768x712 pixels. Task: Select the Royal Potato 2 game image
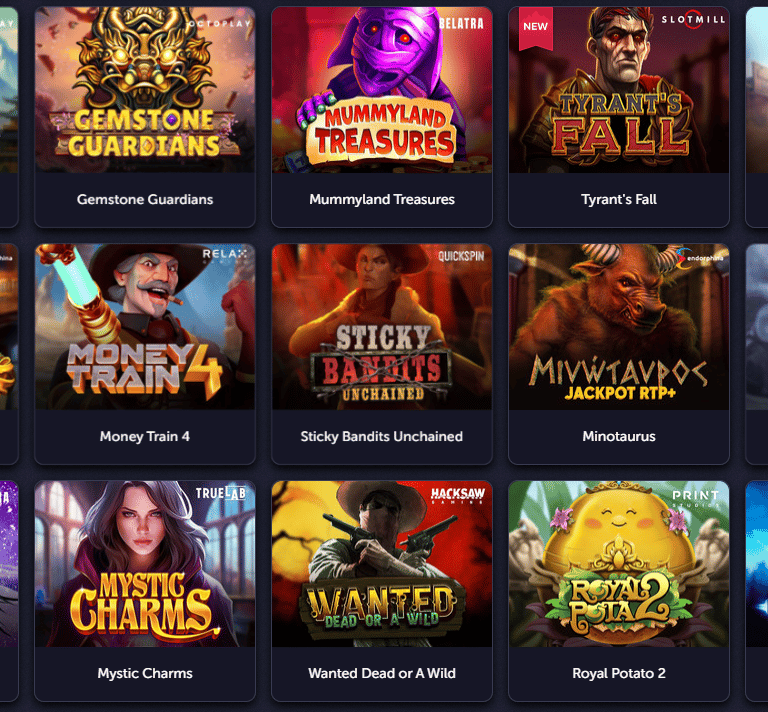tap(619, 564)
